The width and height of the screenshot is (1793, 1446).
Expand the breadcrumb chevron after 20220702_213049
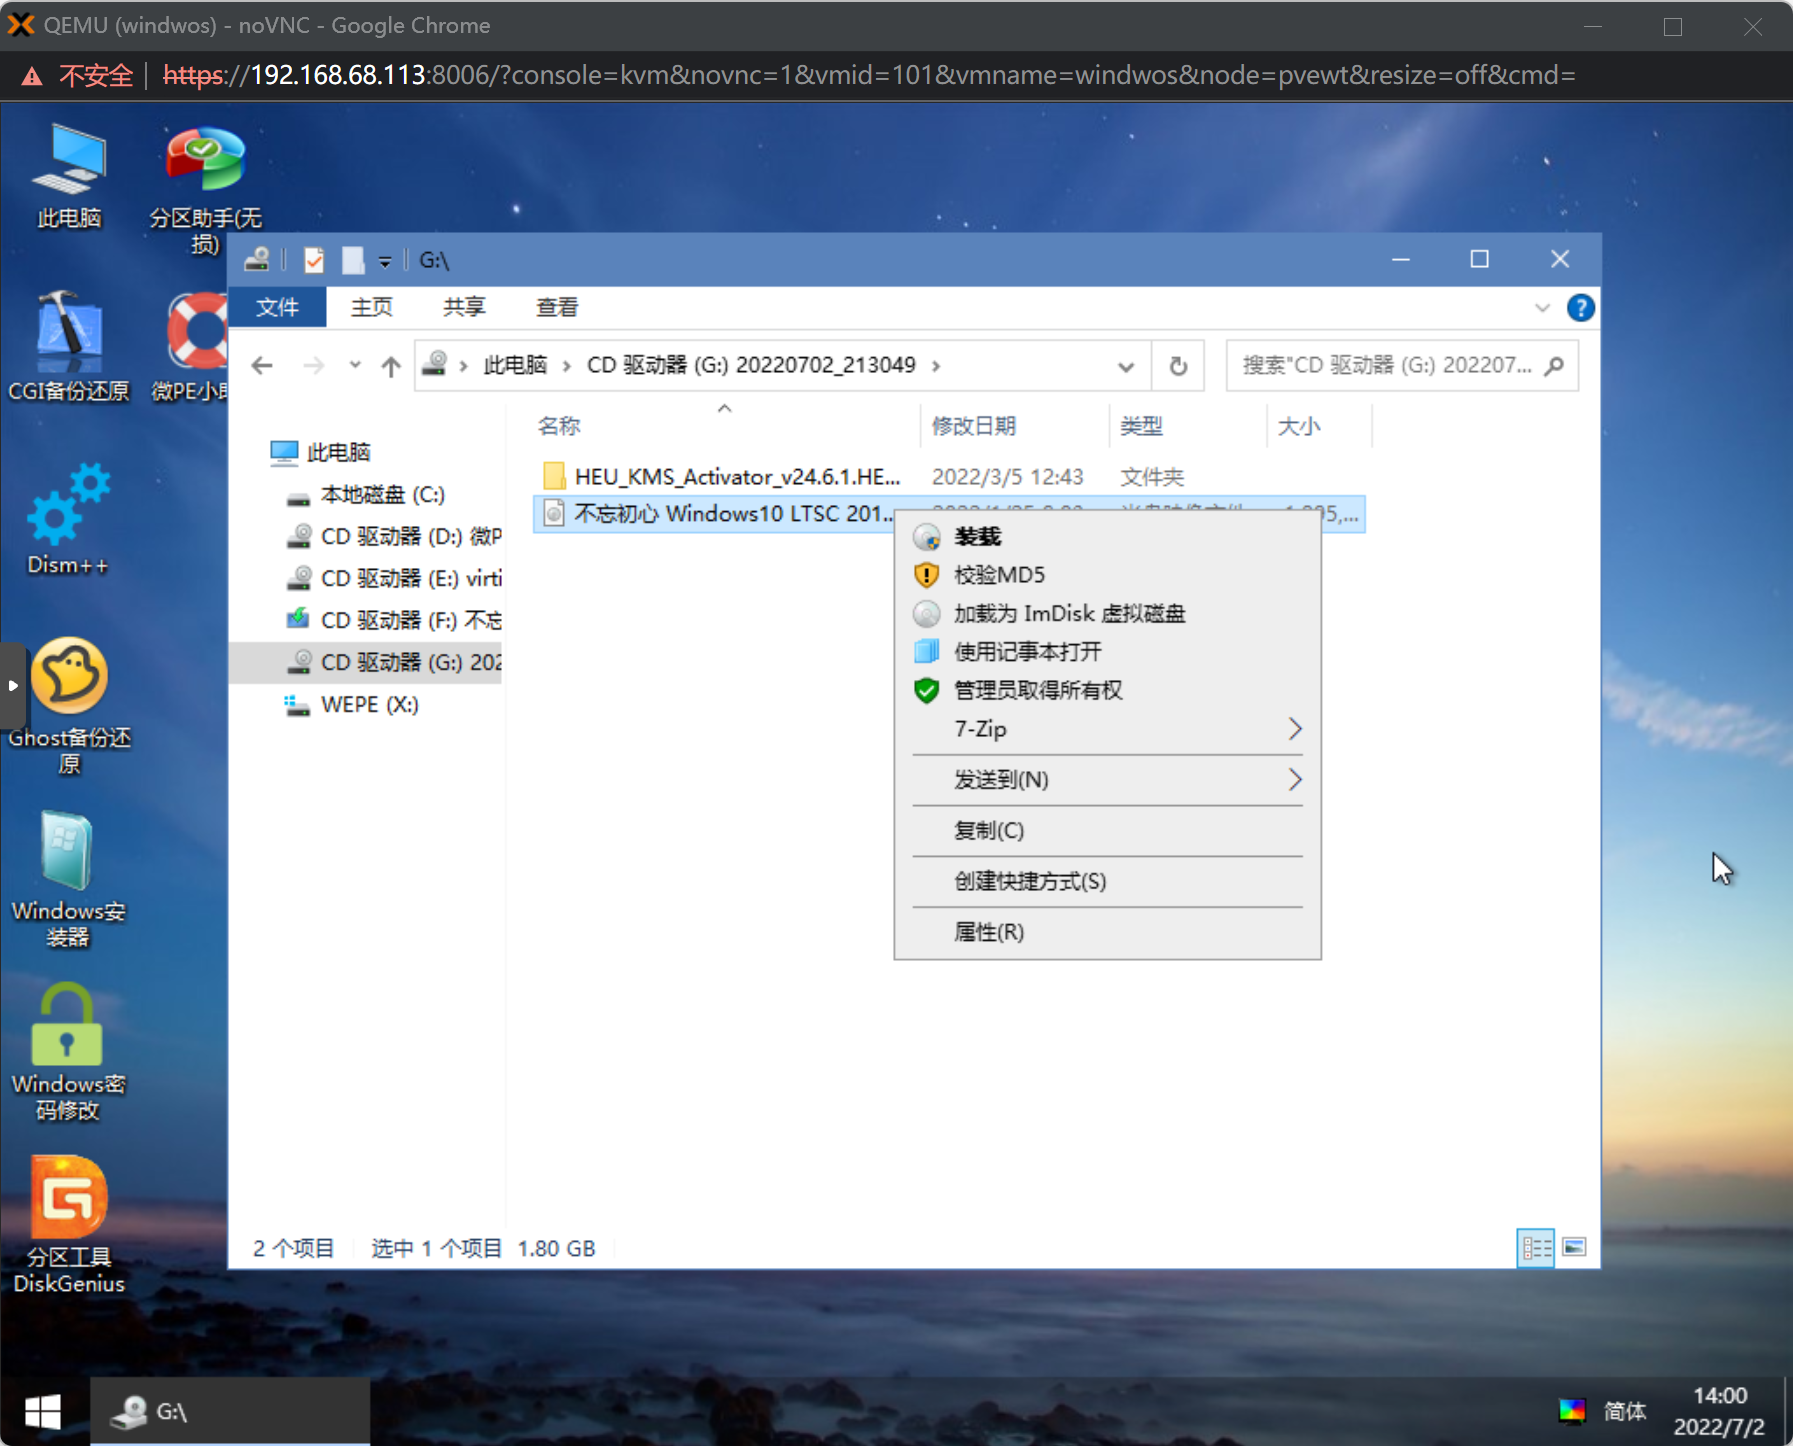click(937, 366)
